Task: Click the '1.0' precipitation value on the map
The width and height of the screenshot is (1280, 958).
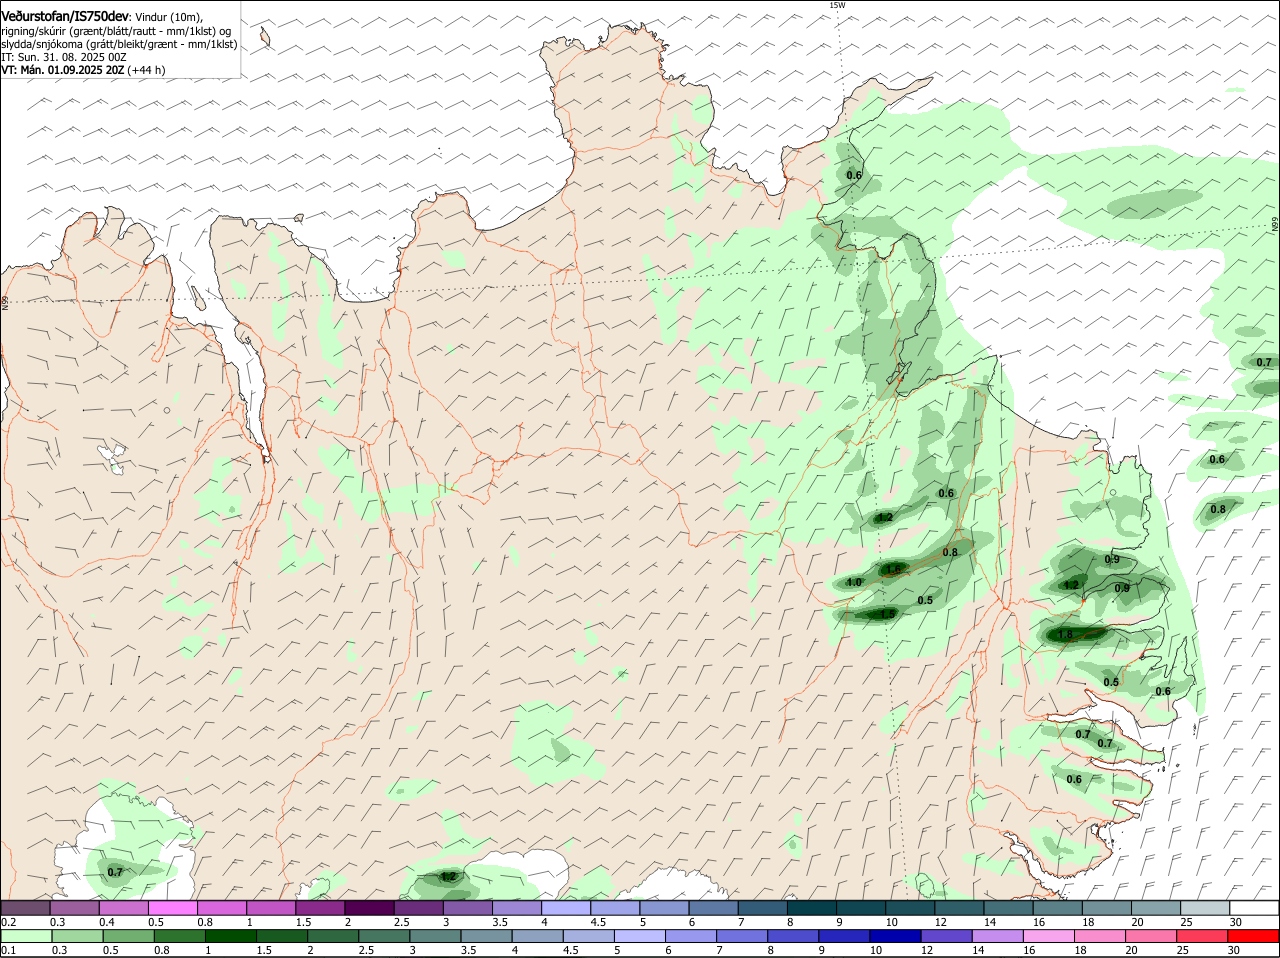Action: click(854, 582)
